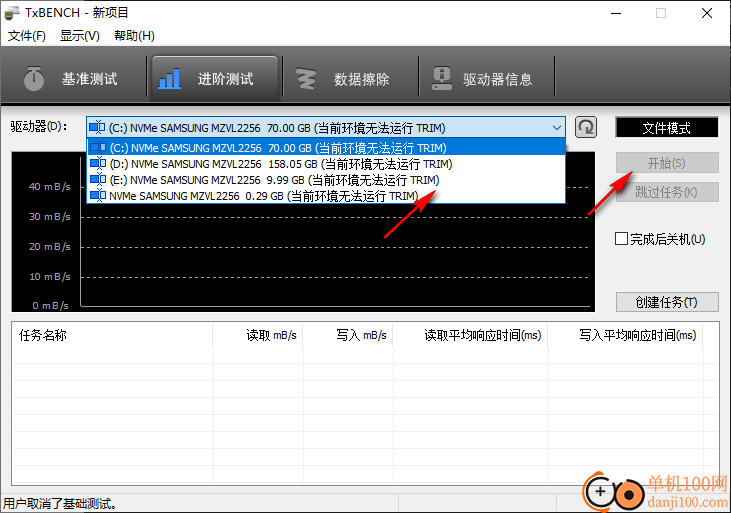Click the 读取平均响应时间(ms) column header
Screen dimensions: 731x513
tap(470, 335)
